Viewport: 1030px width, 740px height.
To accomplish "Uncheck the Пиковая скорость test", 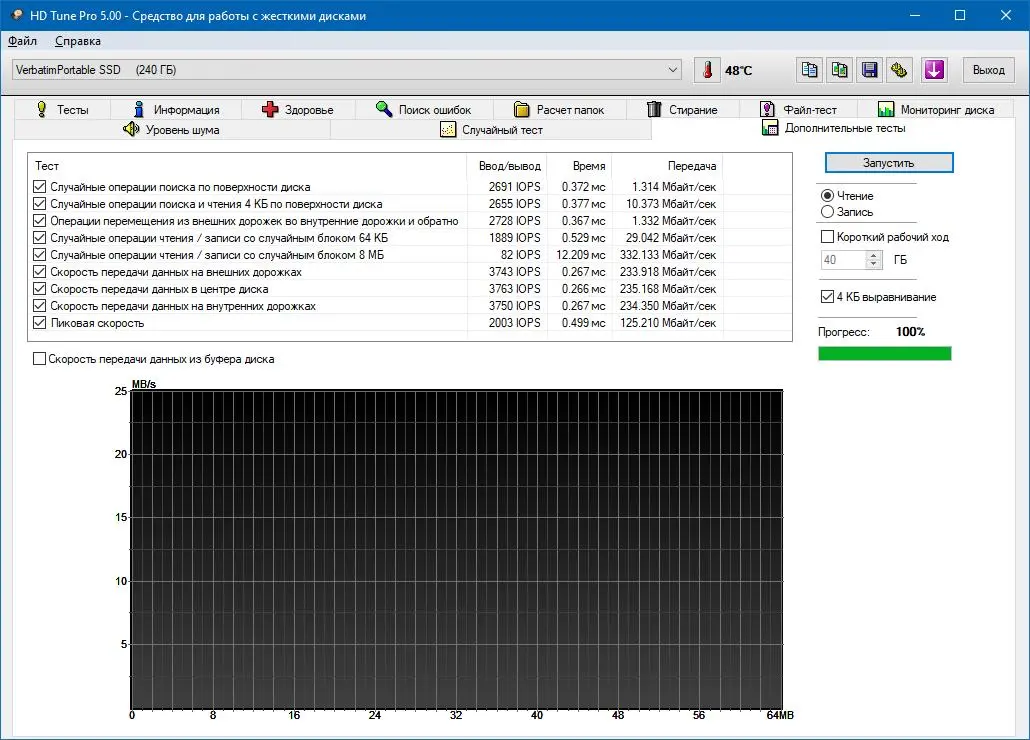I will tap(39, 323).
